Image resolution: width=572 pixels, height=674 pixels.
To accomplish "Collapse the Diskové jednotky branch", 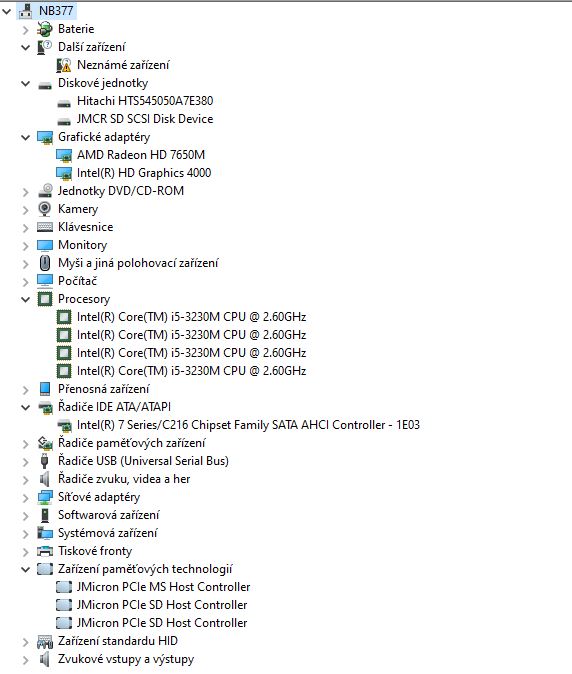I will pyautogui.click(x=26, y=83).
